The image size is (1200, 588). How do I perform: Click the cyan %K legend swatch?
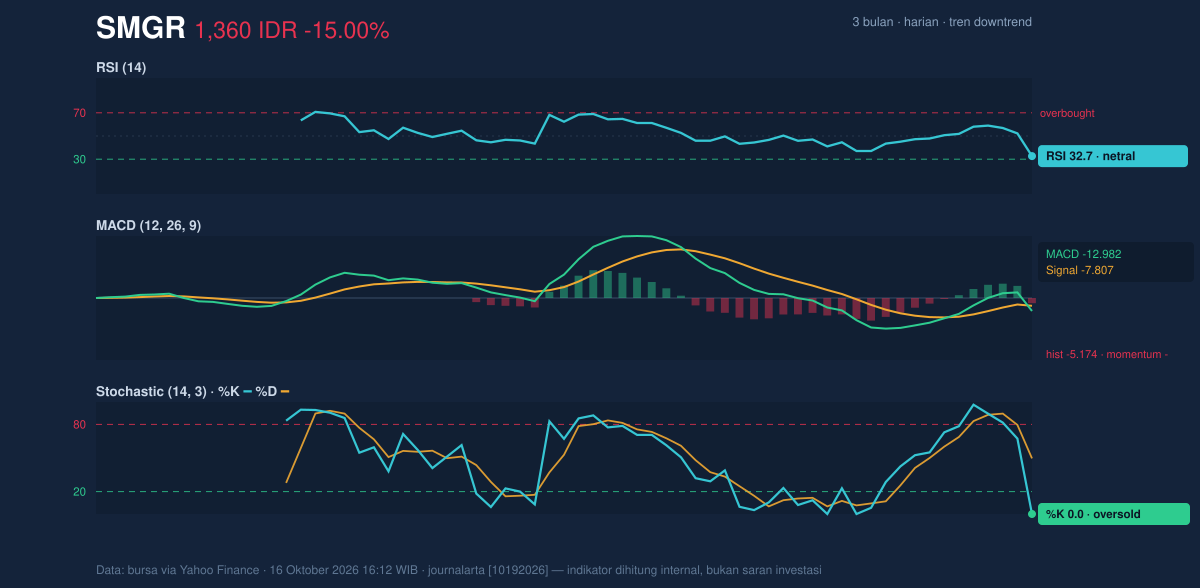[x=247, y=391]
